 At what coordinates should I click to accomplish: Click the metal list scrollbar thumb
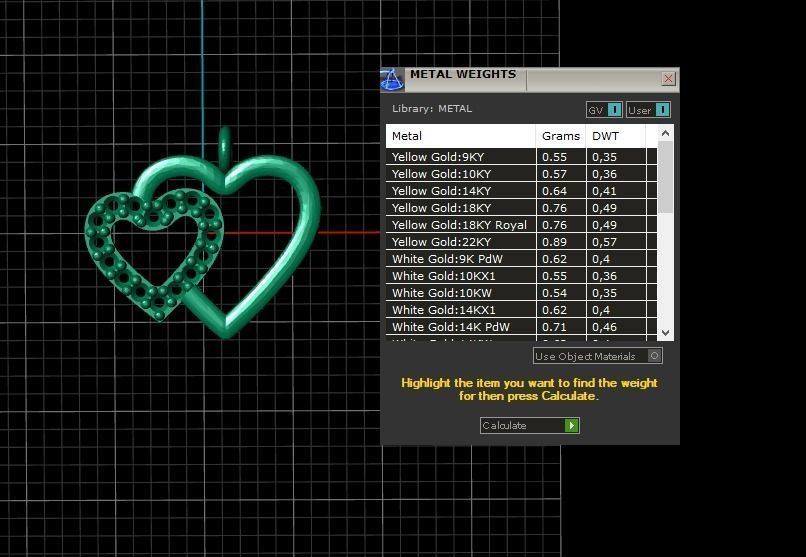[x=665, y=177]
